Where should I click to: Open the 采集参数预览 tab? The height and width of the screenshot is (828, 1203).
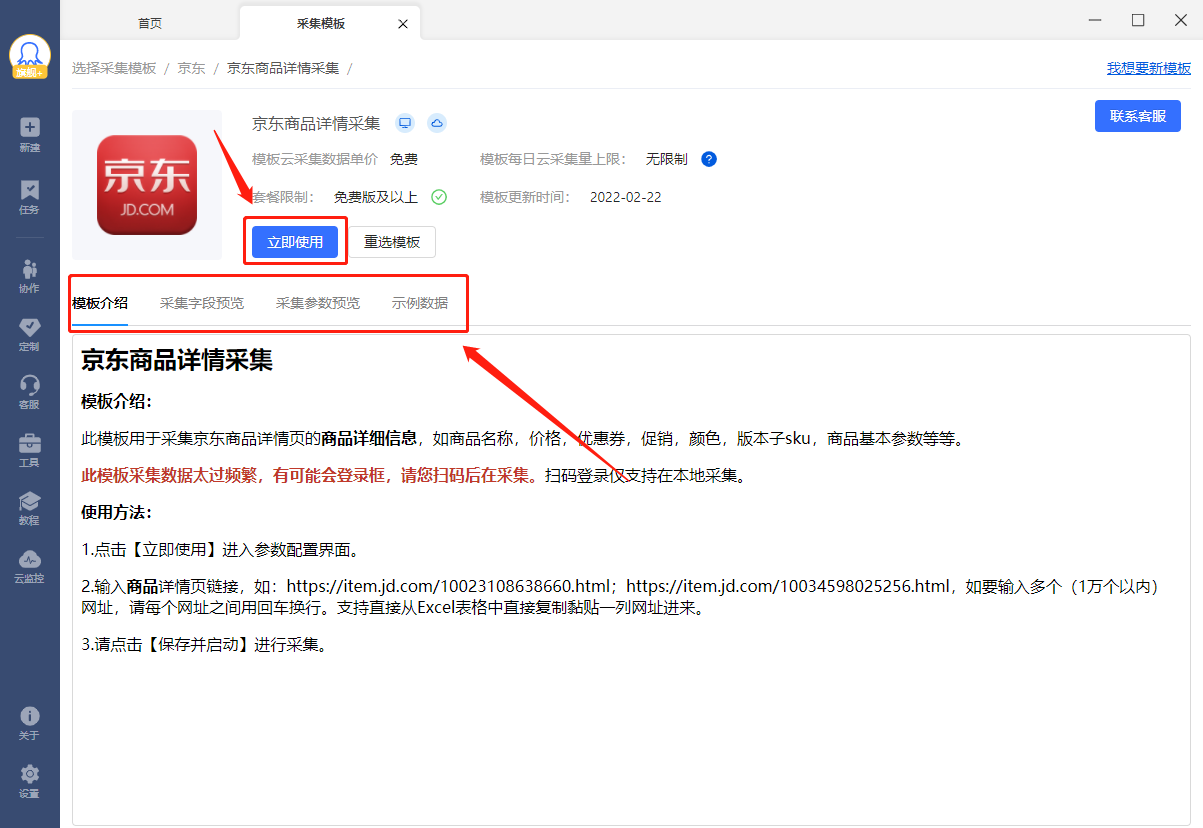318,303
